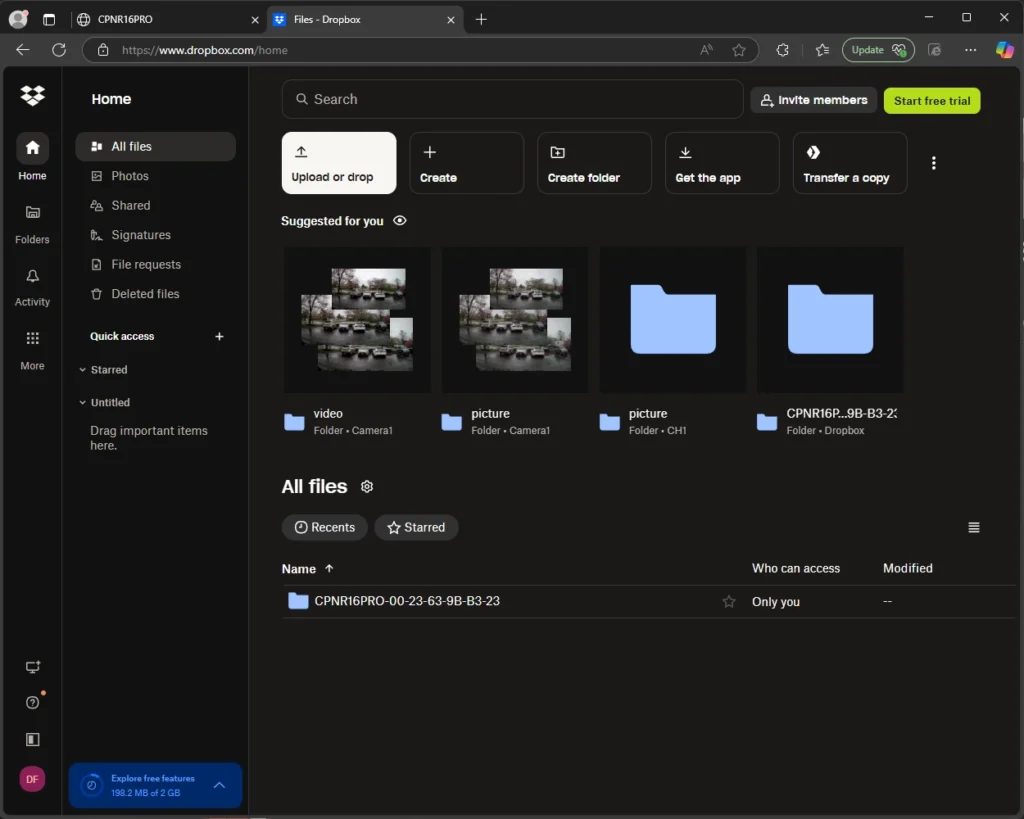Open browser profile avatar icon
This screenshot has width=1024, height=819.
18,19
